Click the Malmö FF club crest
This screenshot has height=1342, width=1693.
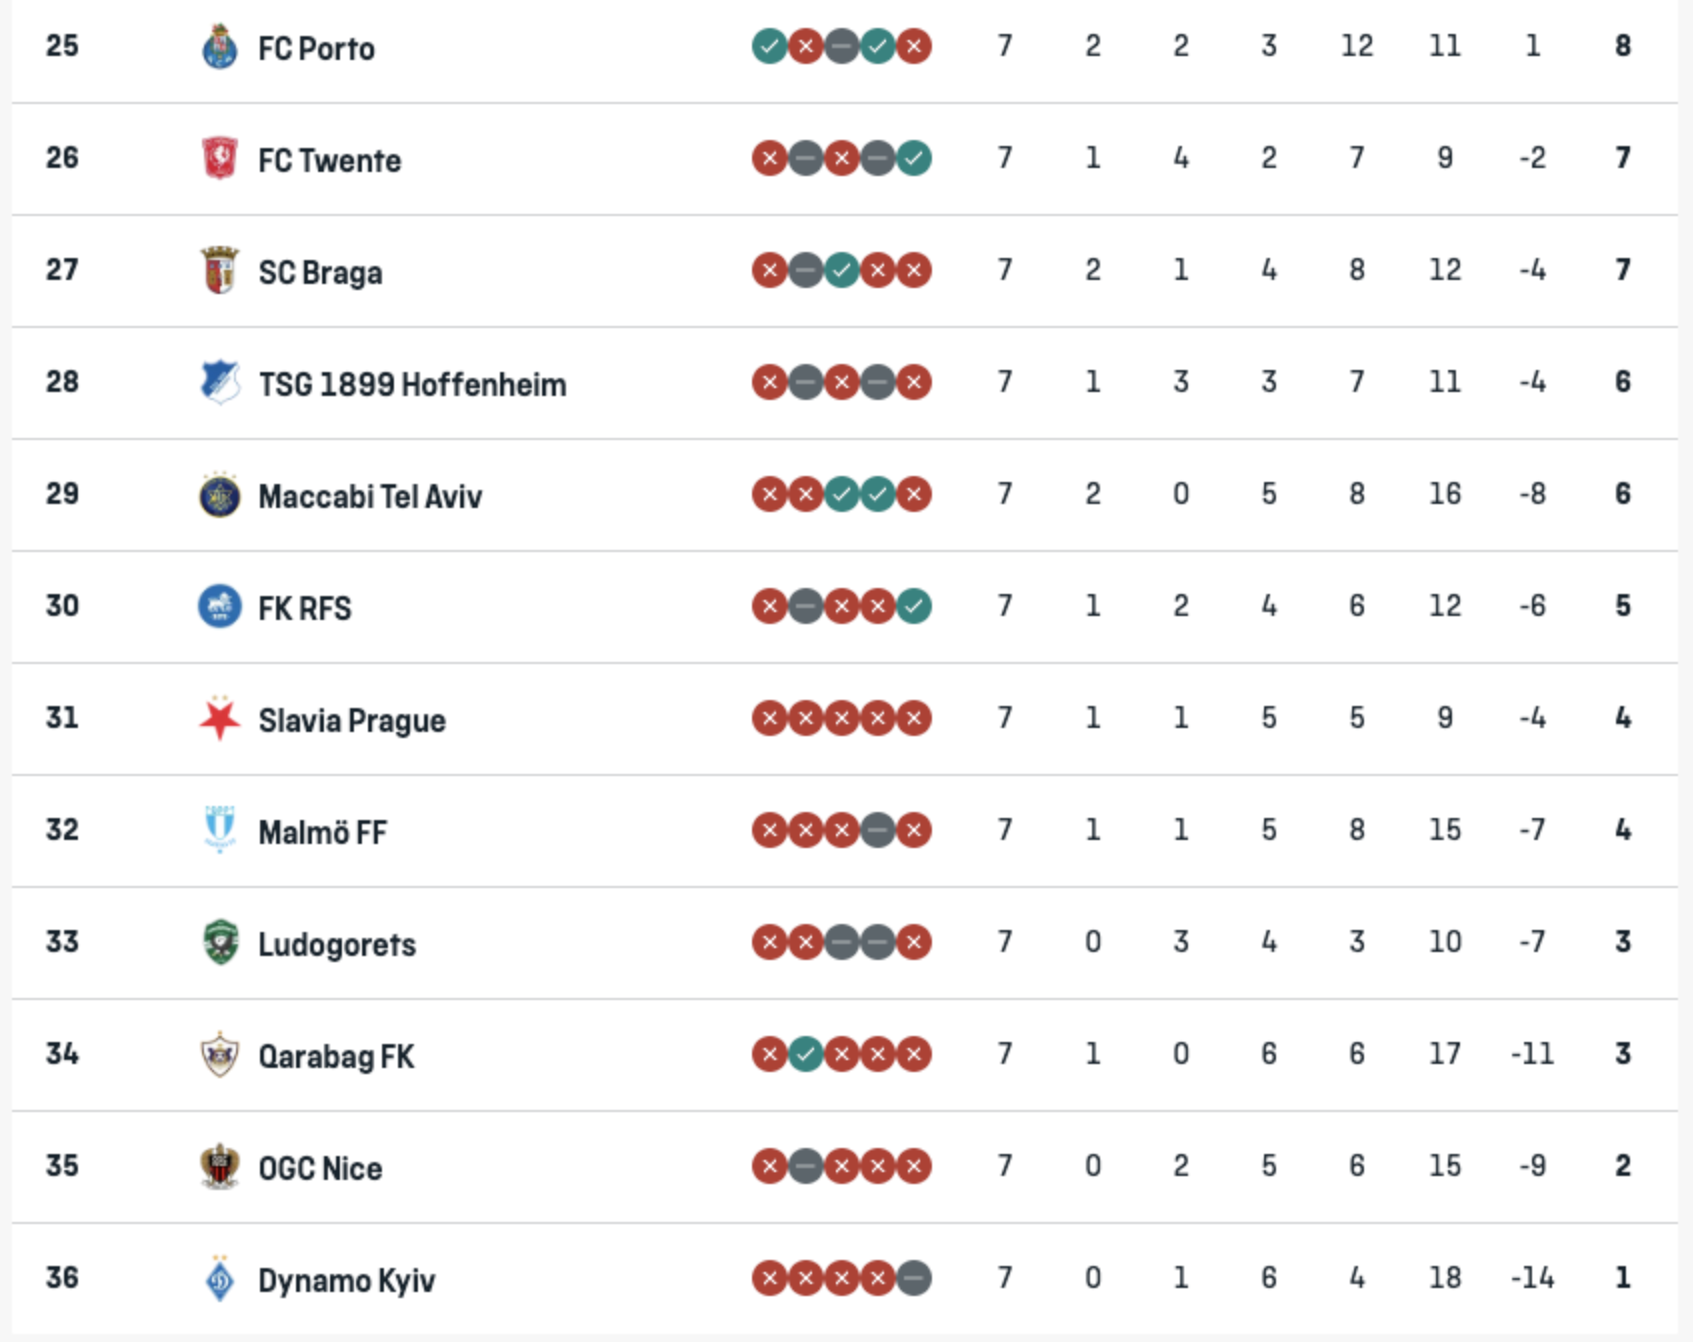pyautogui.click(x=219, y=831)
